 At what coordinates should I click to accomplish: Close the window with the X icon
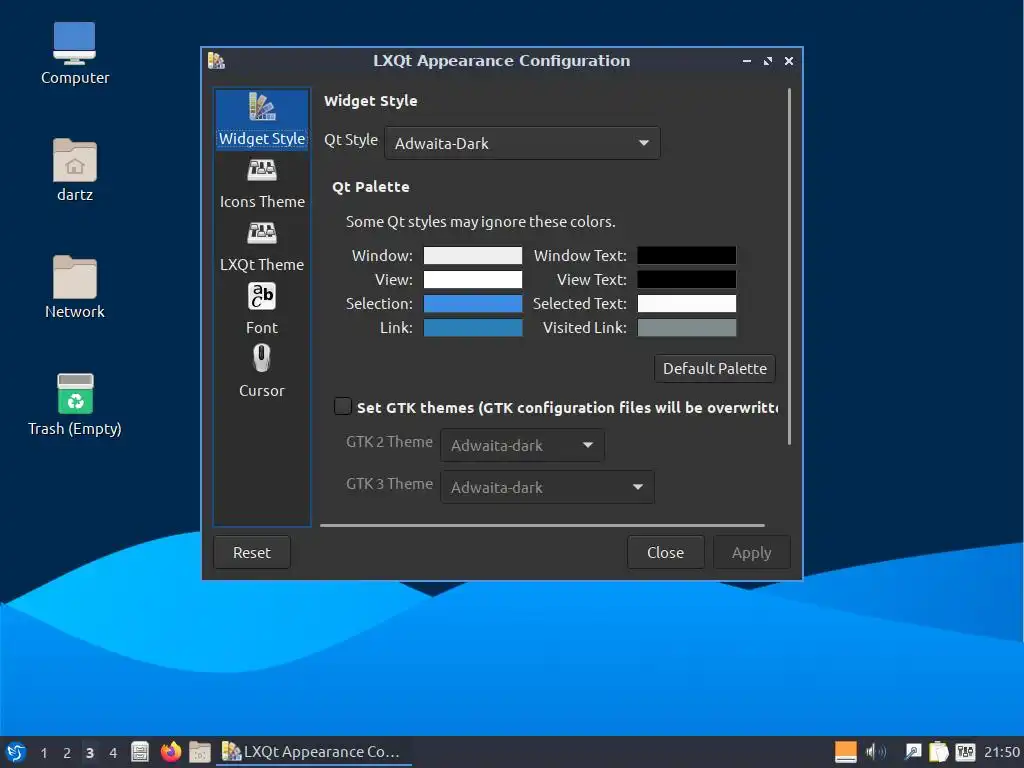[x=789, y=61]
